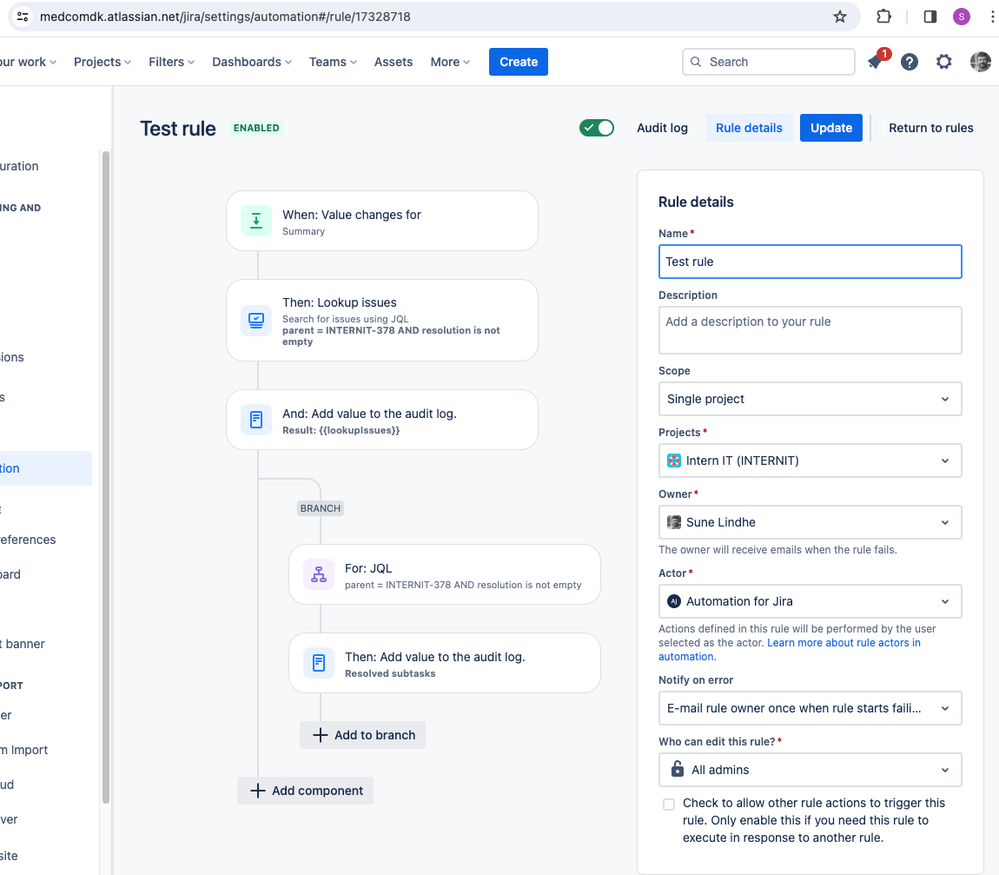This screenshot has width=999, height=875.
Task: Check allow other rule actions to trigger
Action: tap(668, 804)
